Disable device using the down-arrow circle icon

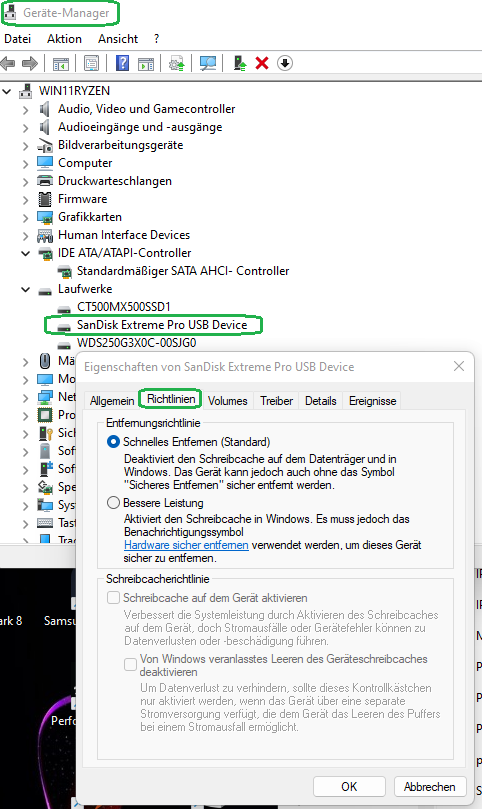tap(285, 63)
